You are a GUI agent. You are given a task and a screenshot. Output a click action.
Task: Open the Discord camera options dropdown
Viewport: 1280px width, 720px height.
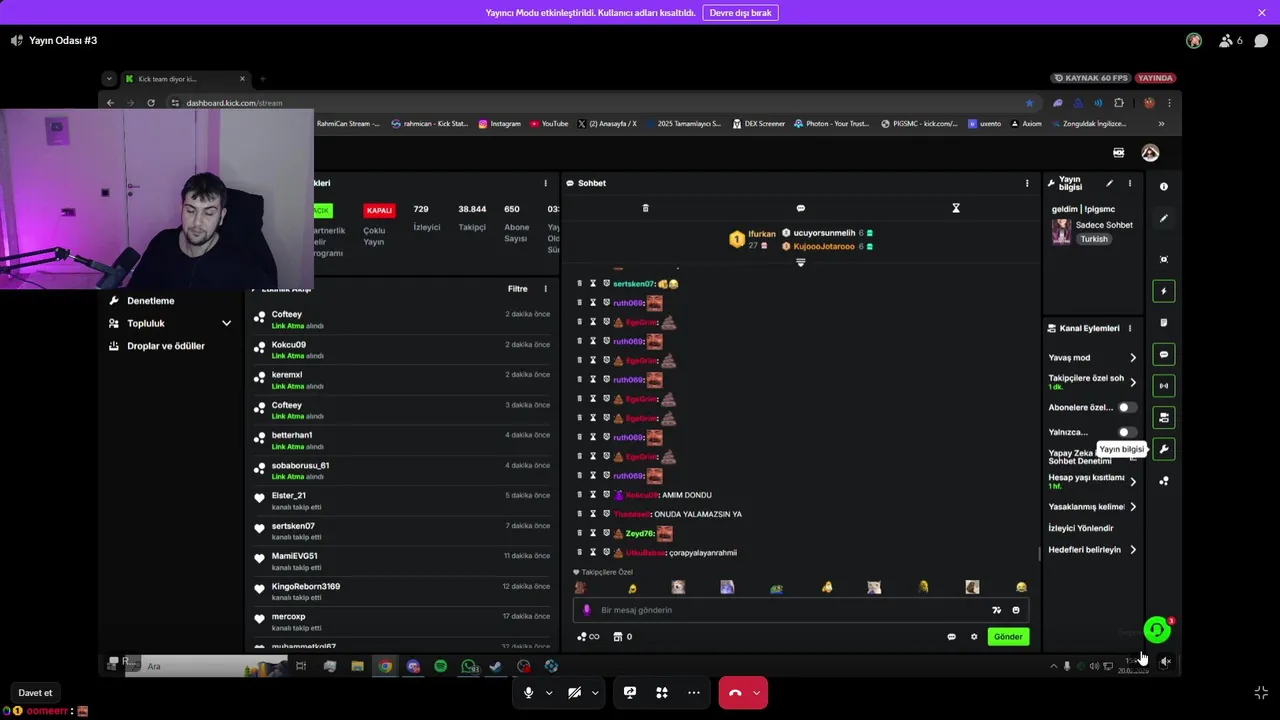[595, 693]
